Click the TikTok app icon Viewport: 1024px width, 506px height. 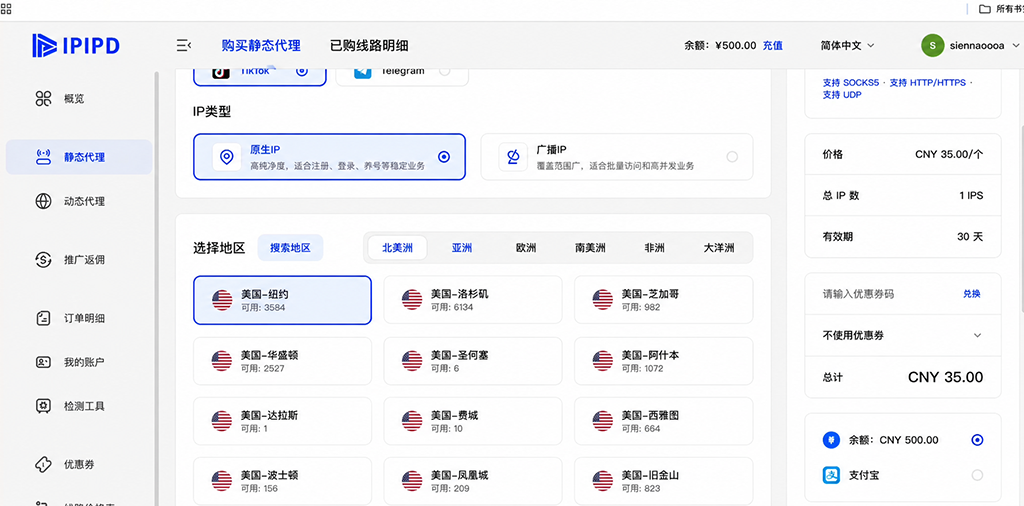coord(221,72)
